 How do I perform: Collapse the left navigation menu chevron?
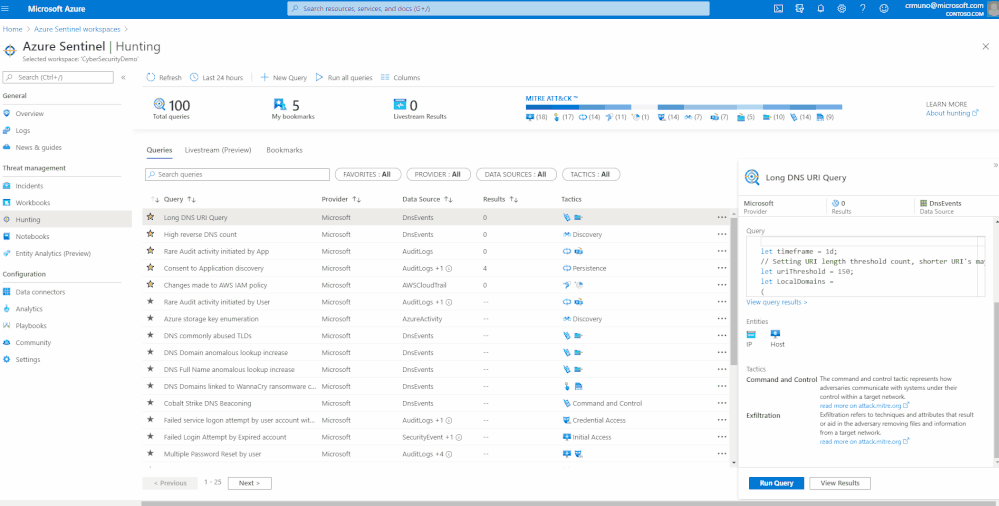124,77
